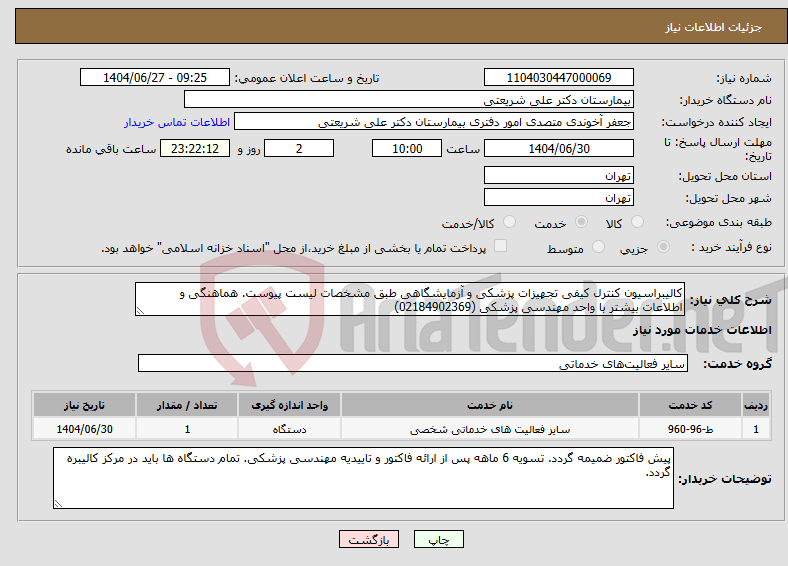788x566 pixels.
Task: Click the deadline time field 10:00
Action: pos(407,148)
